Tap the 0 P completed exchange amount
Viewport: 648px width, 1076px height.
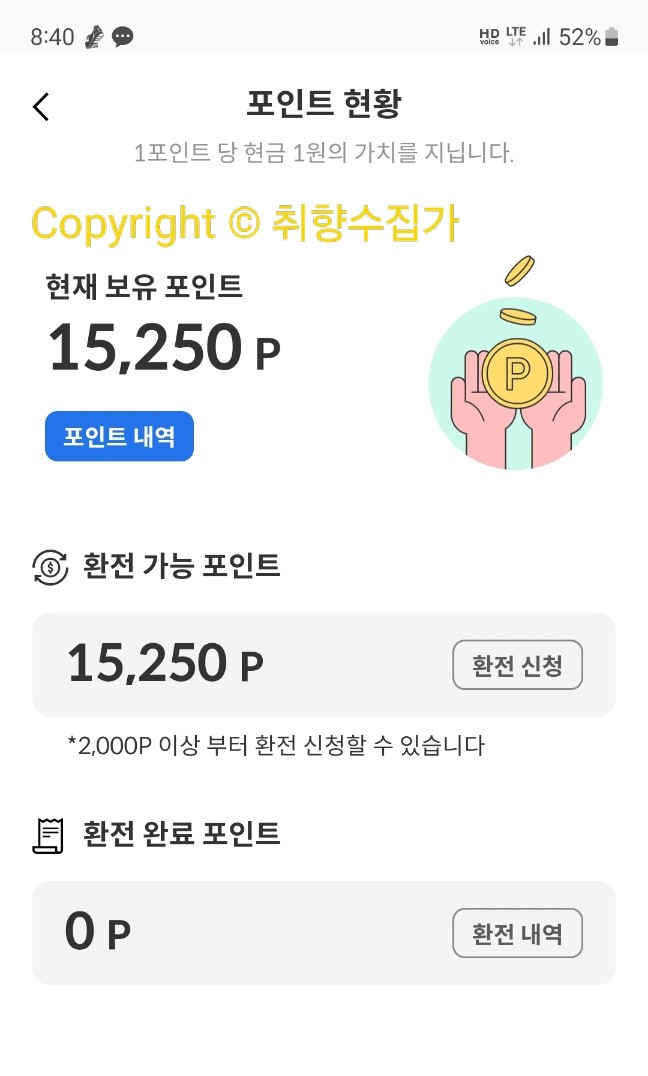click(98, 933)
